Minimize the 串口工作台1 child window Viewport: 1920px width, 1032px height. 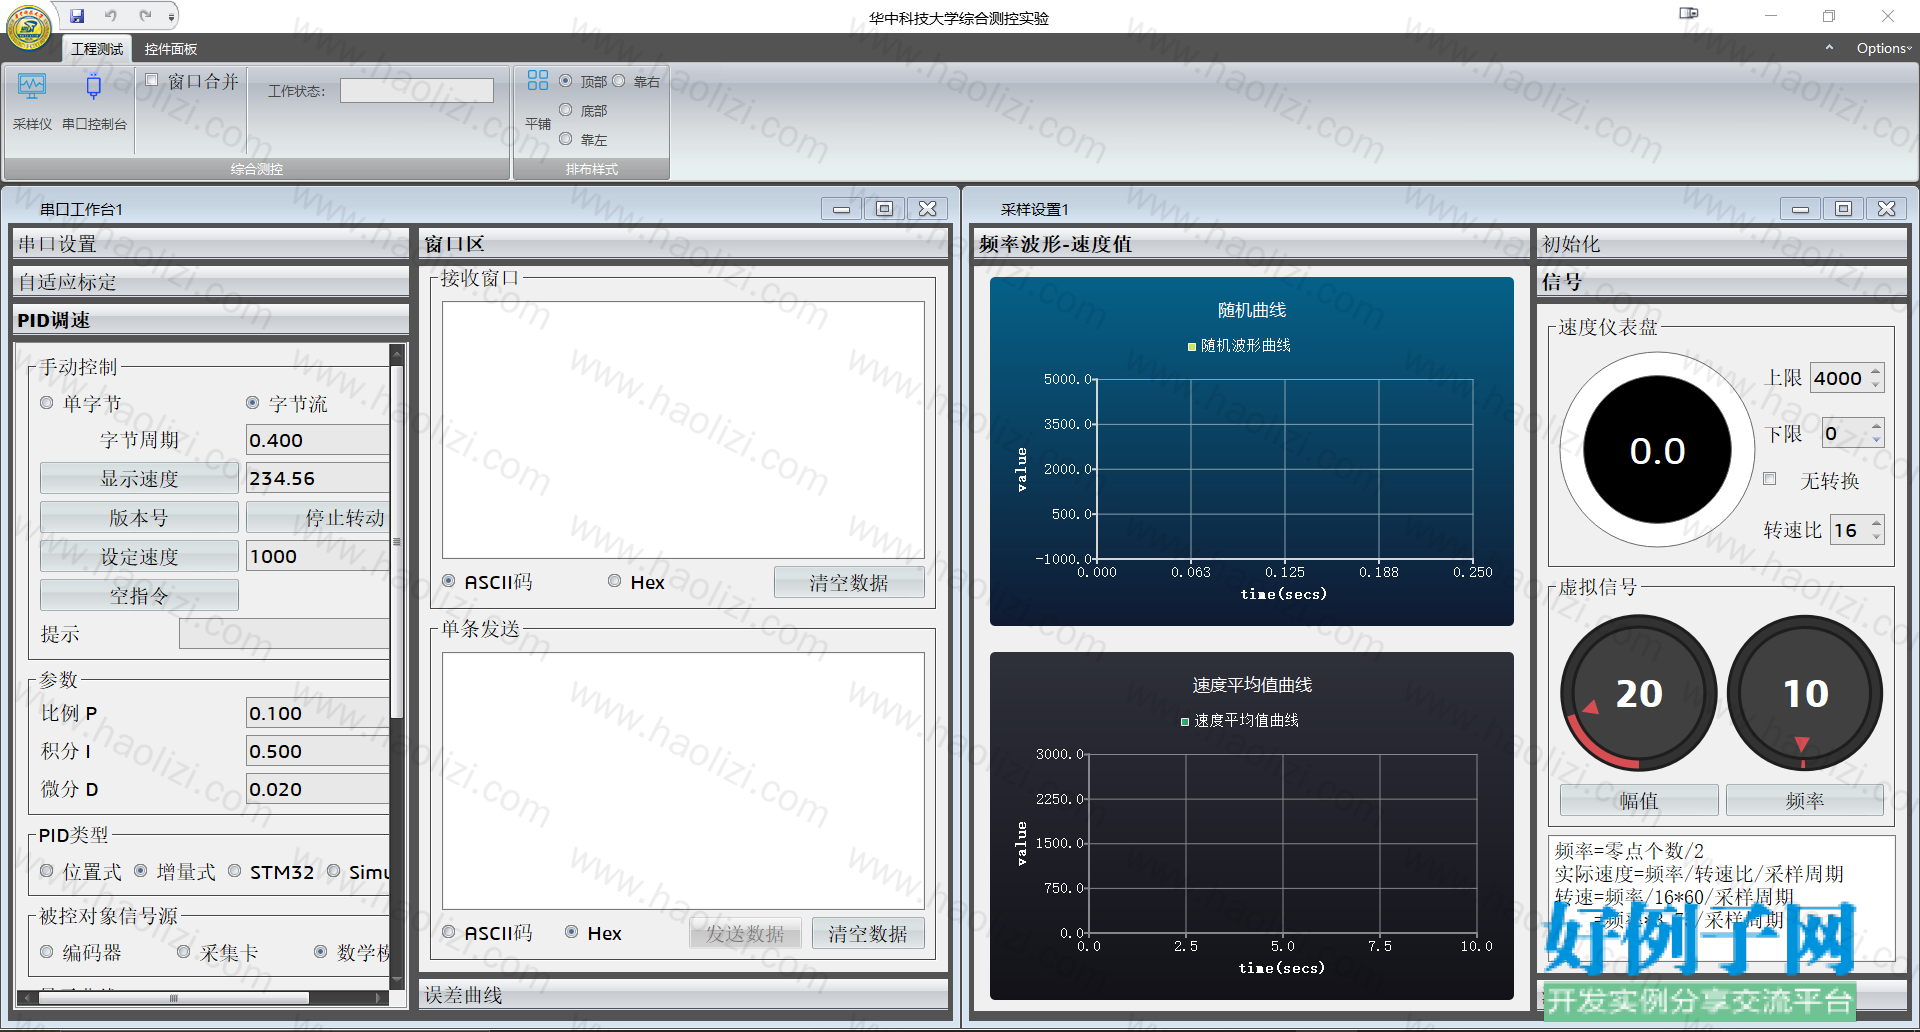click(841, 209)
